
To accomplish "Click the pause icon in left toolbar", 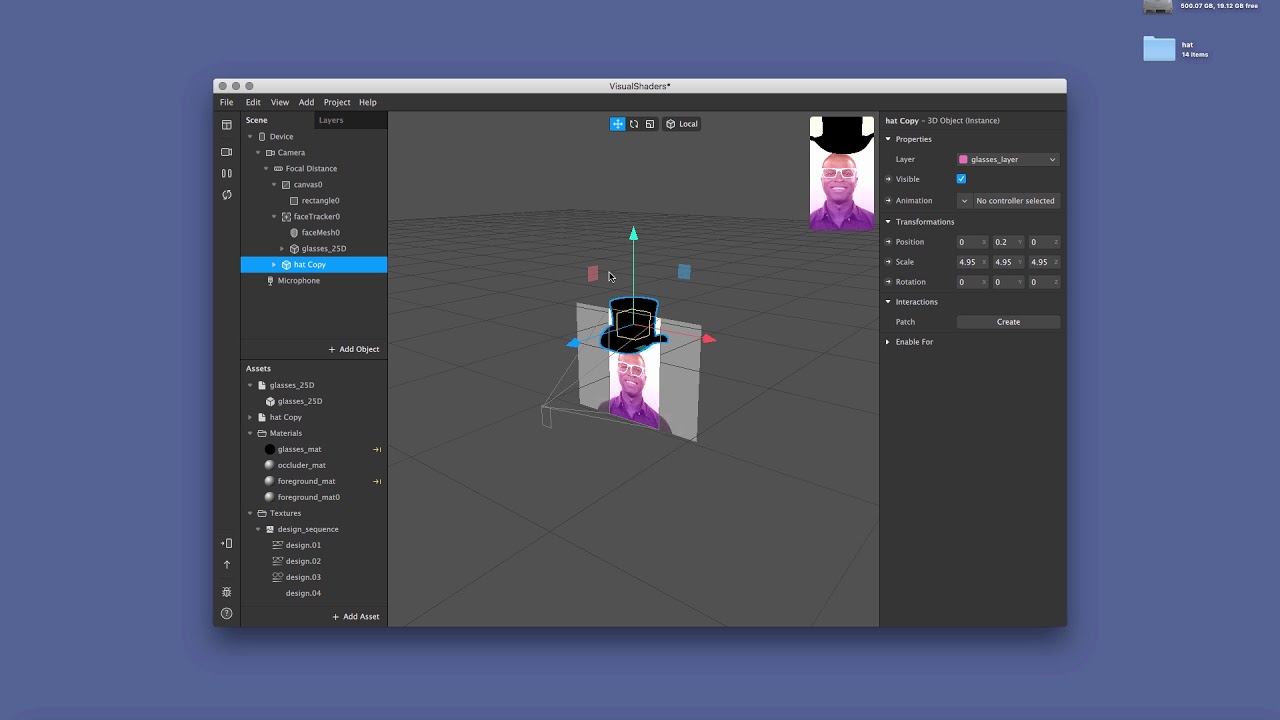I will [227, 173].
